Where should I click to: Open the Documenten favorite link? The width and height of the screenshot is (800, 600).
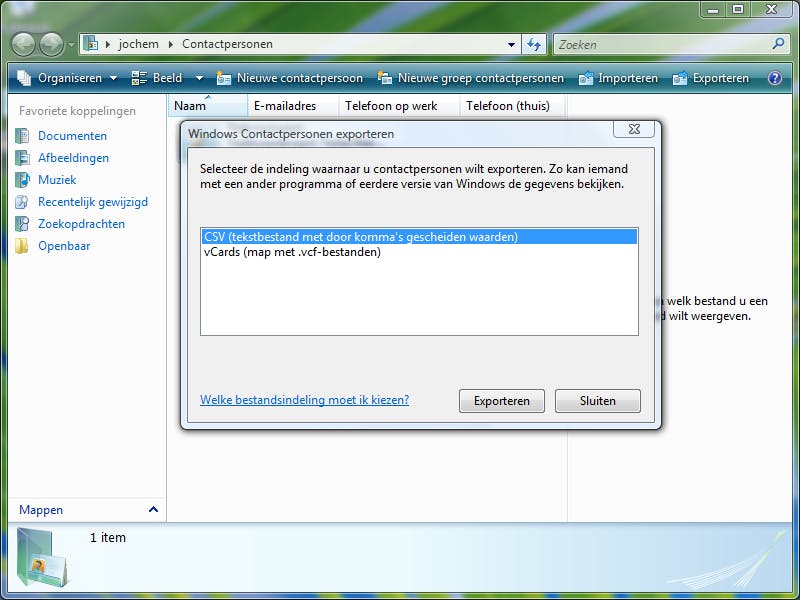click(72, 136)
